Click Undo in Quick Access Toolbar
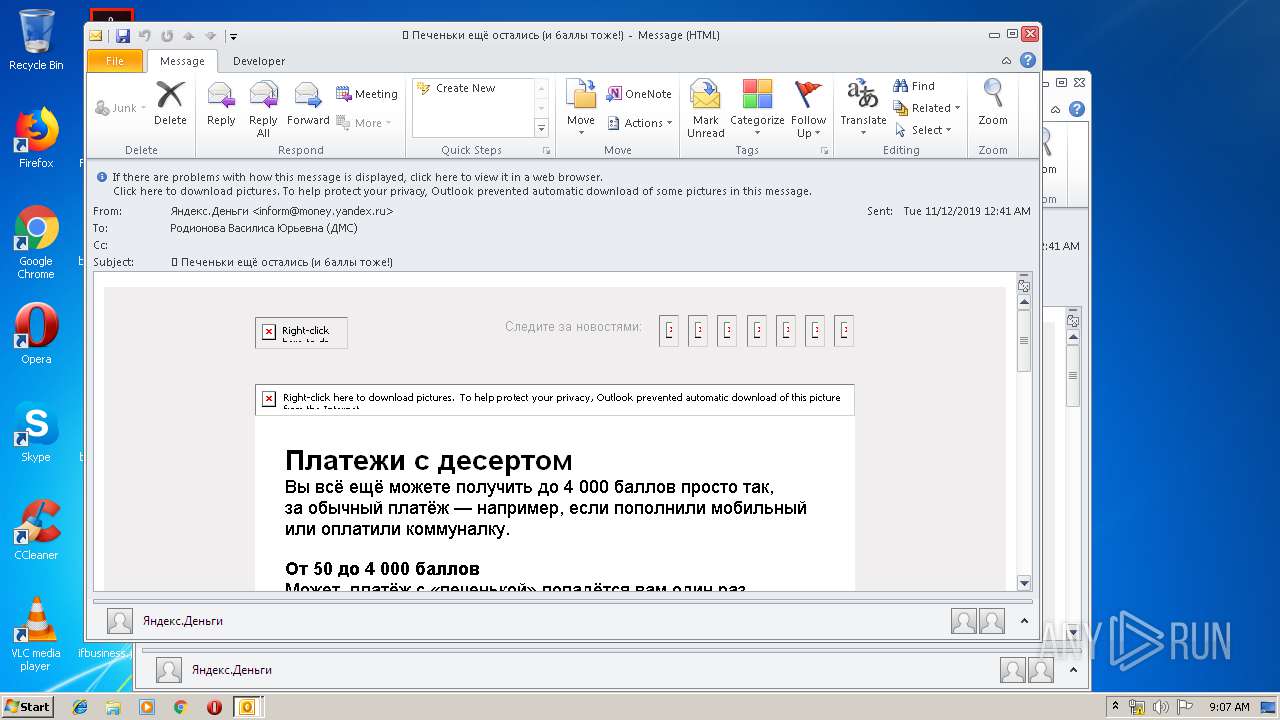 145,36
